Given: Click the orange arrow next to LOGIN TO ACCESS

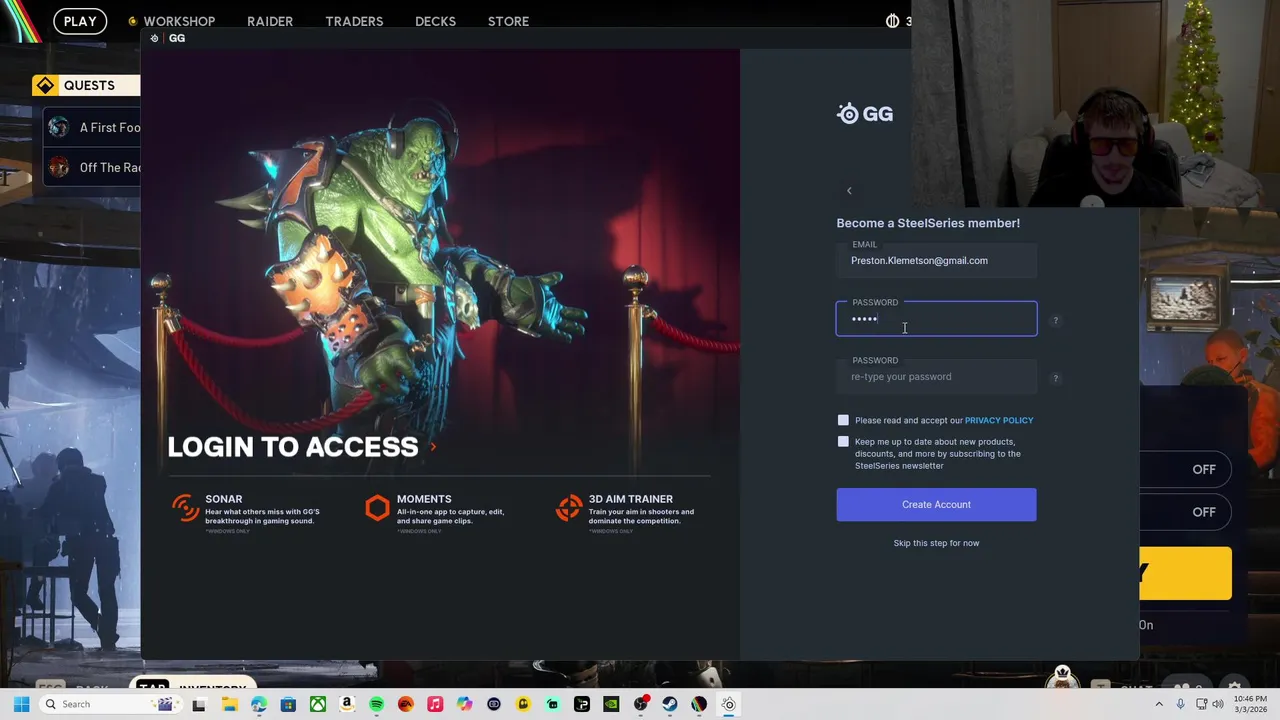Looking at the screenshot, I should pos(433,447).
